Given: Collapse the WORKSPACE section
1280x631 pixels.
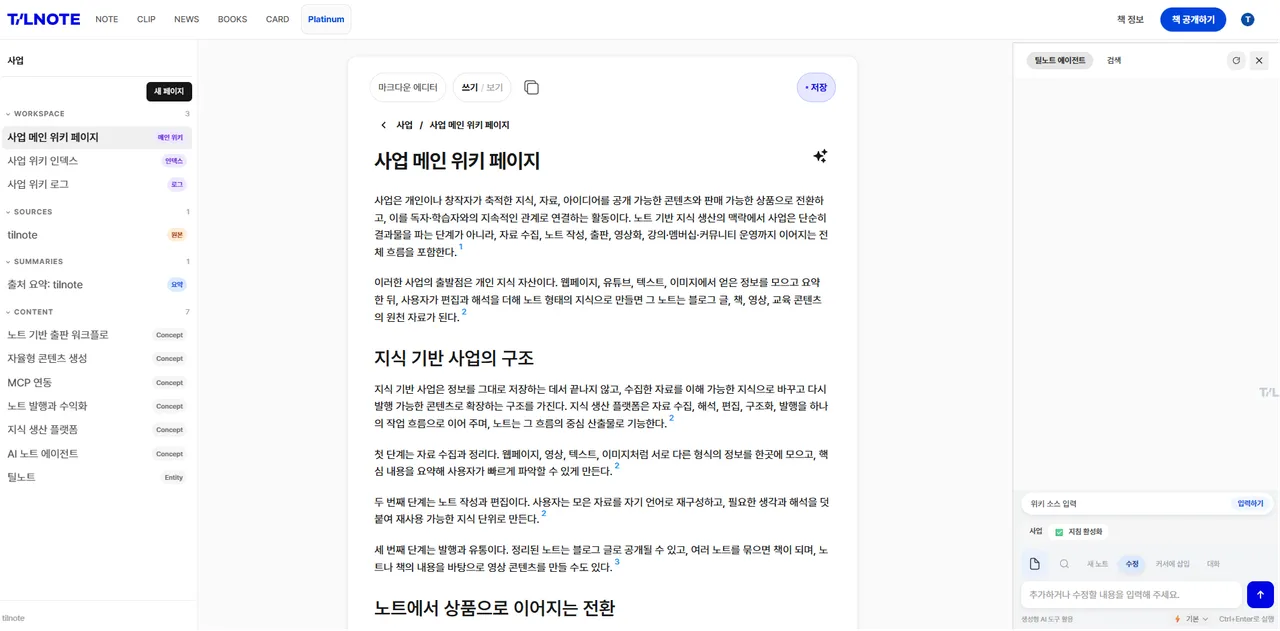Looking at the screenshot, I should [36, 114].
